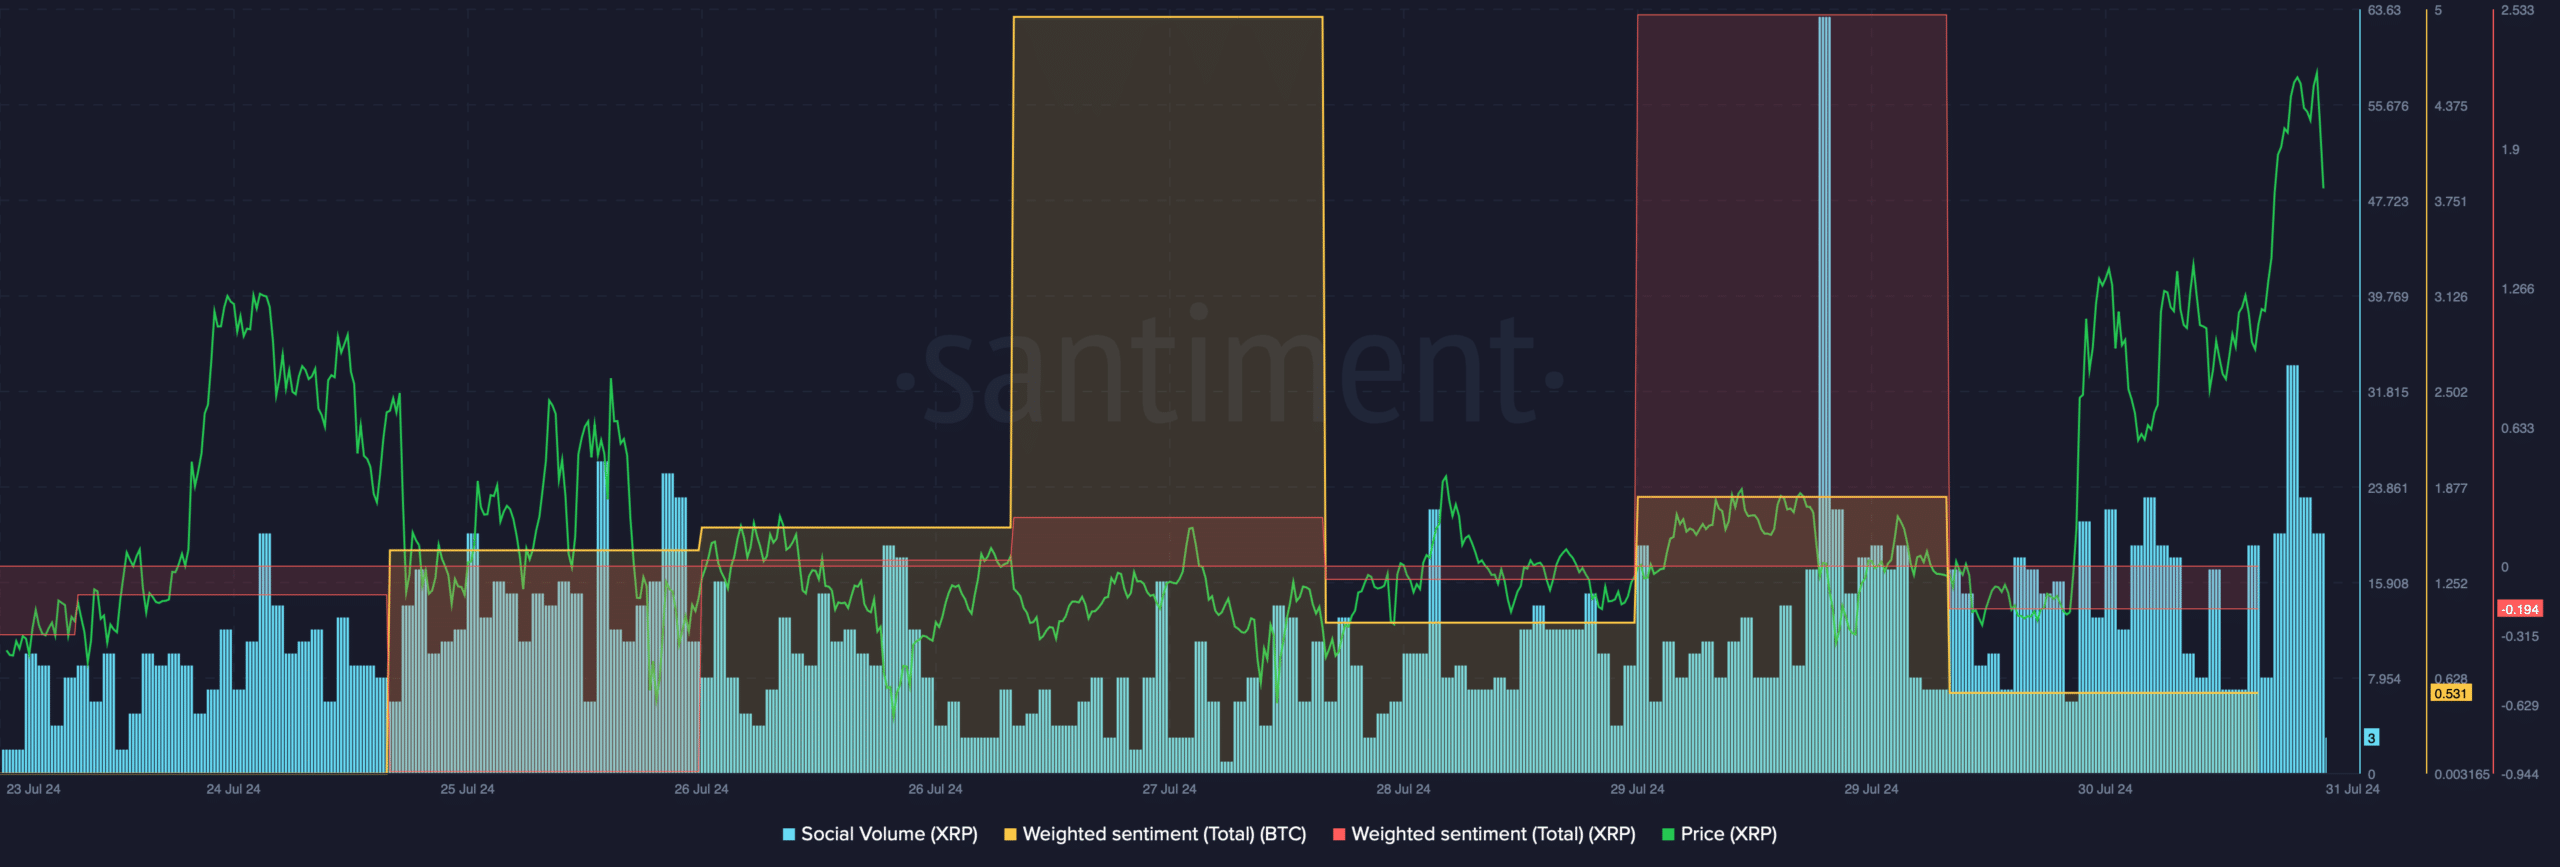Click the 28 Jul 24 date label

[1403, 789]
